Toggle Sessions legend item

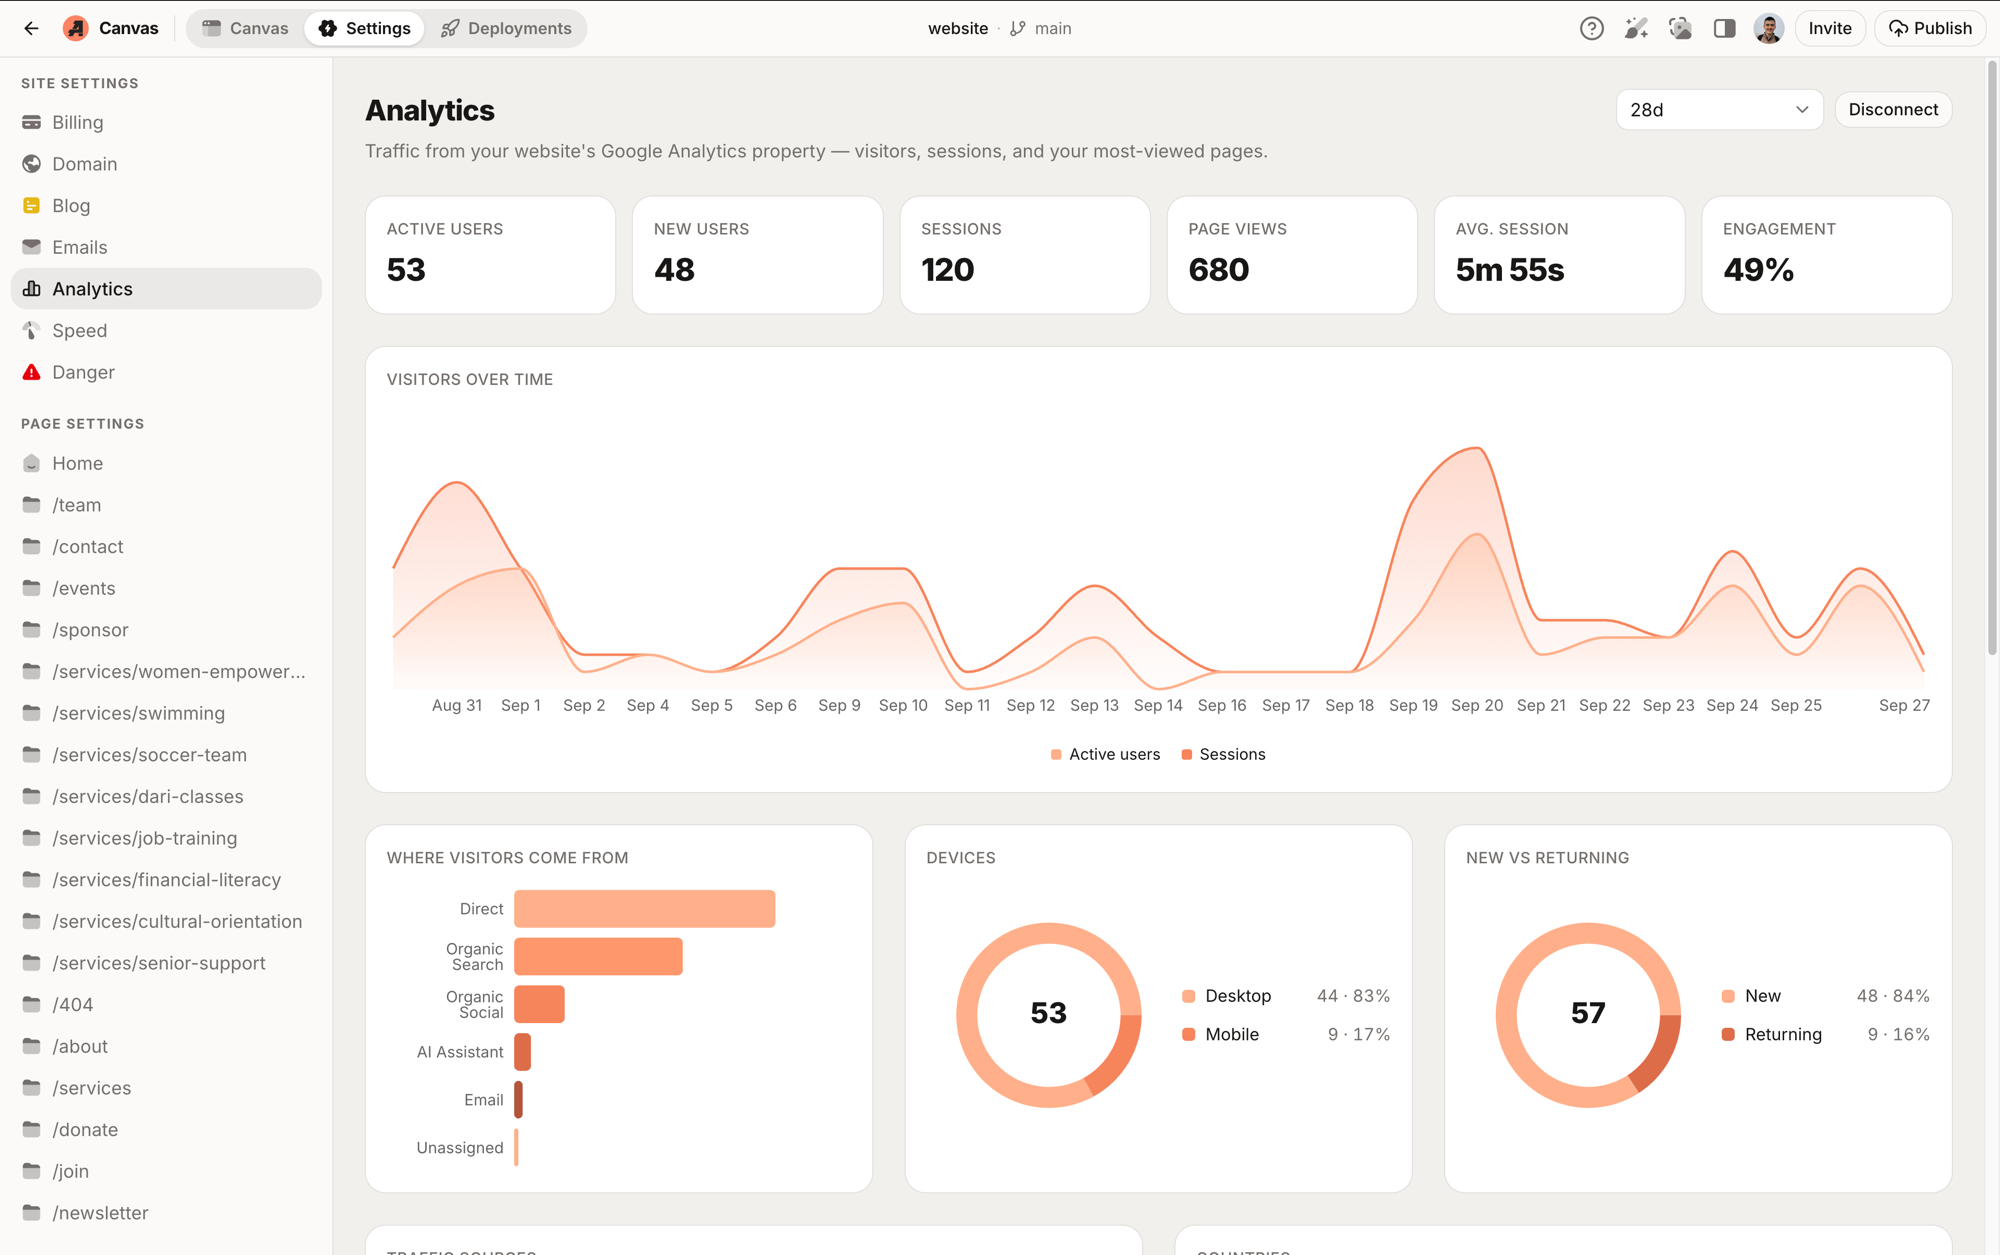pos(1223,754)
